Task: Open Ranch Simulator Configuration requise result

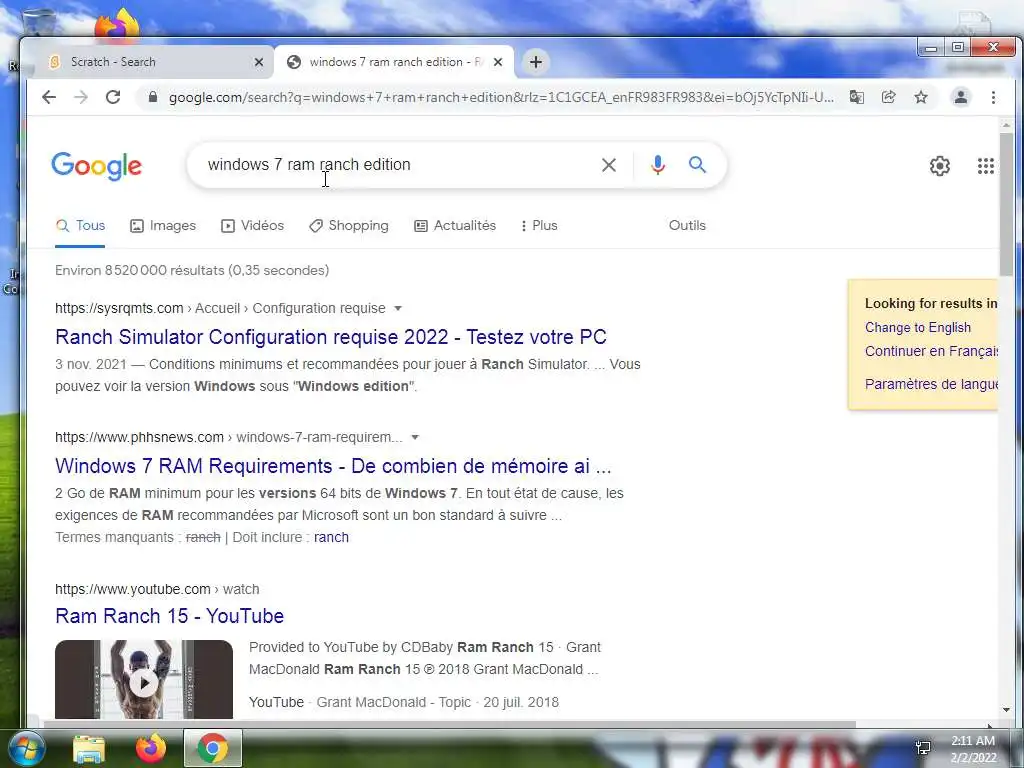Action: pos(331,337)
